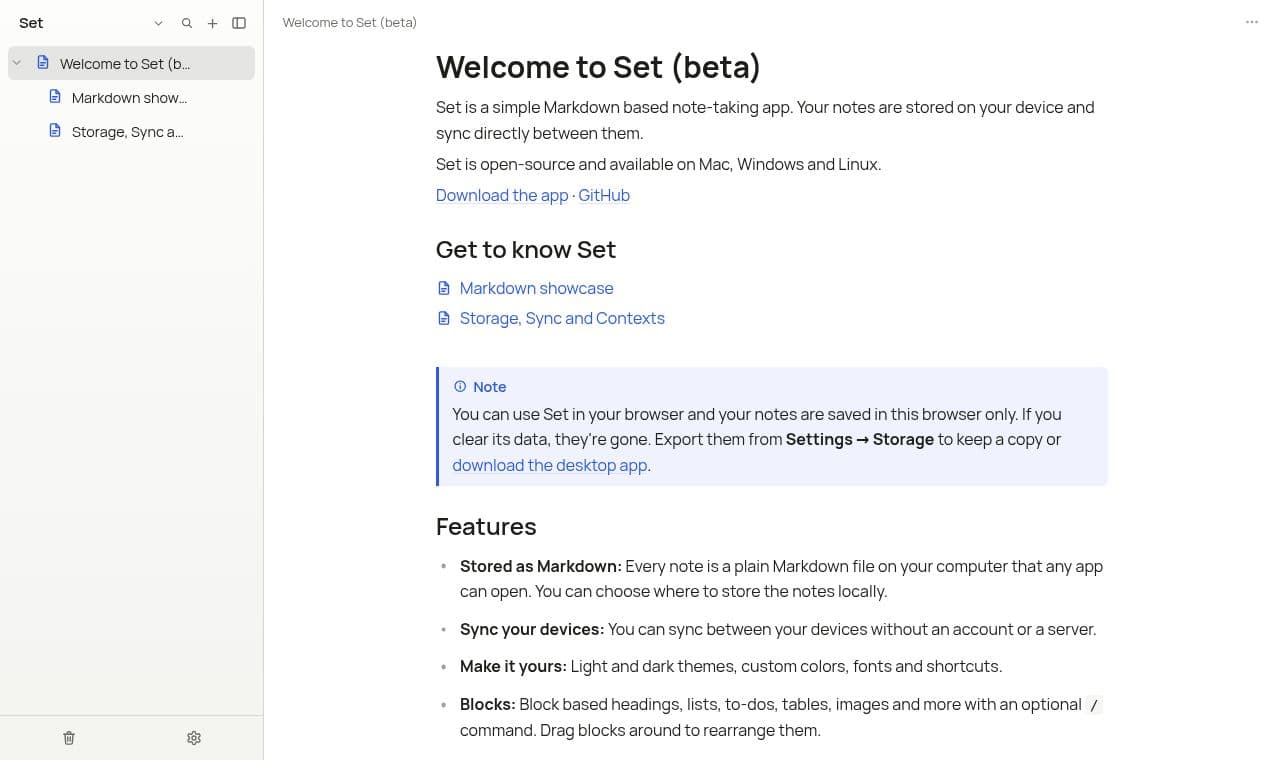
Task: Click the Sync your devices: bullet label
Action: 532,629
